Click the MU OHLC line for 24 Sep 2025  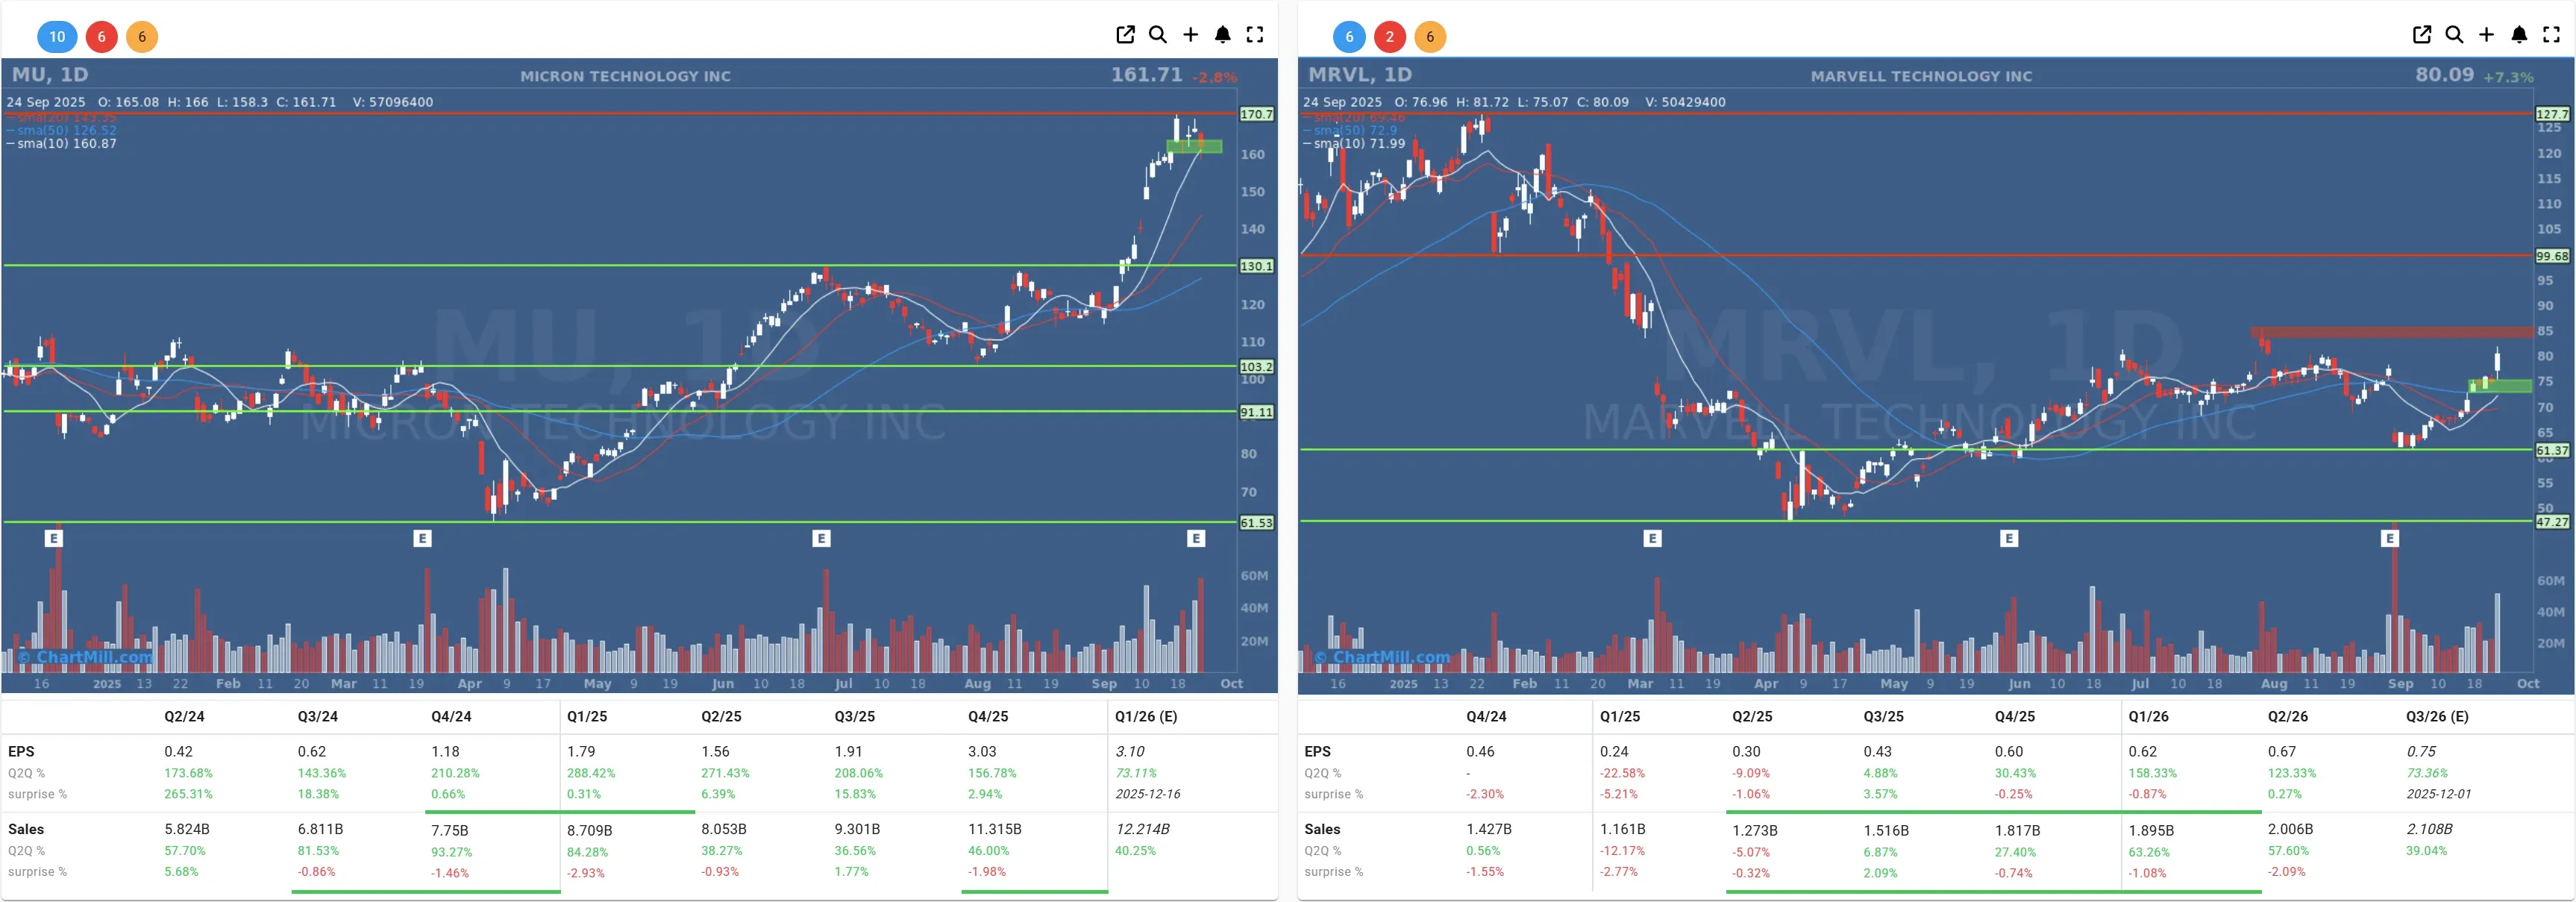(220, 102)
